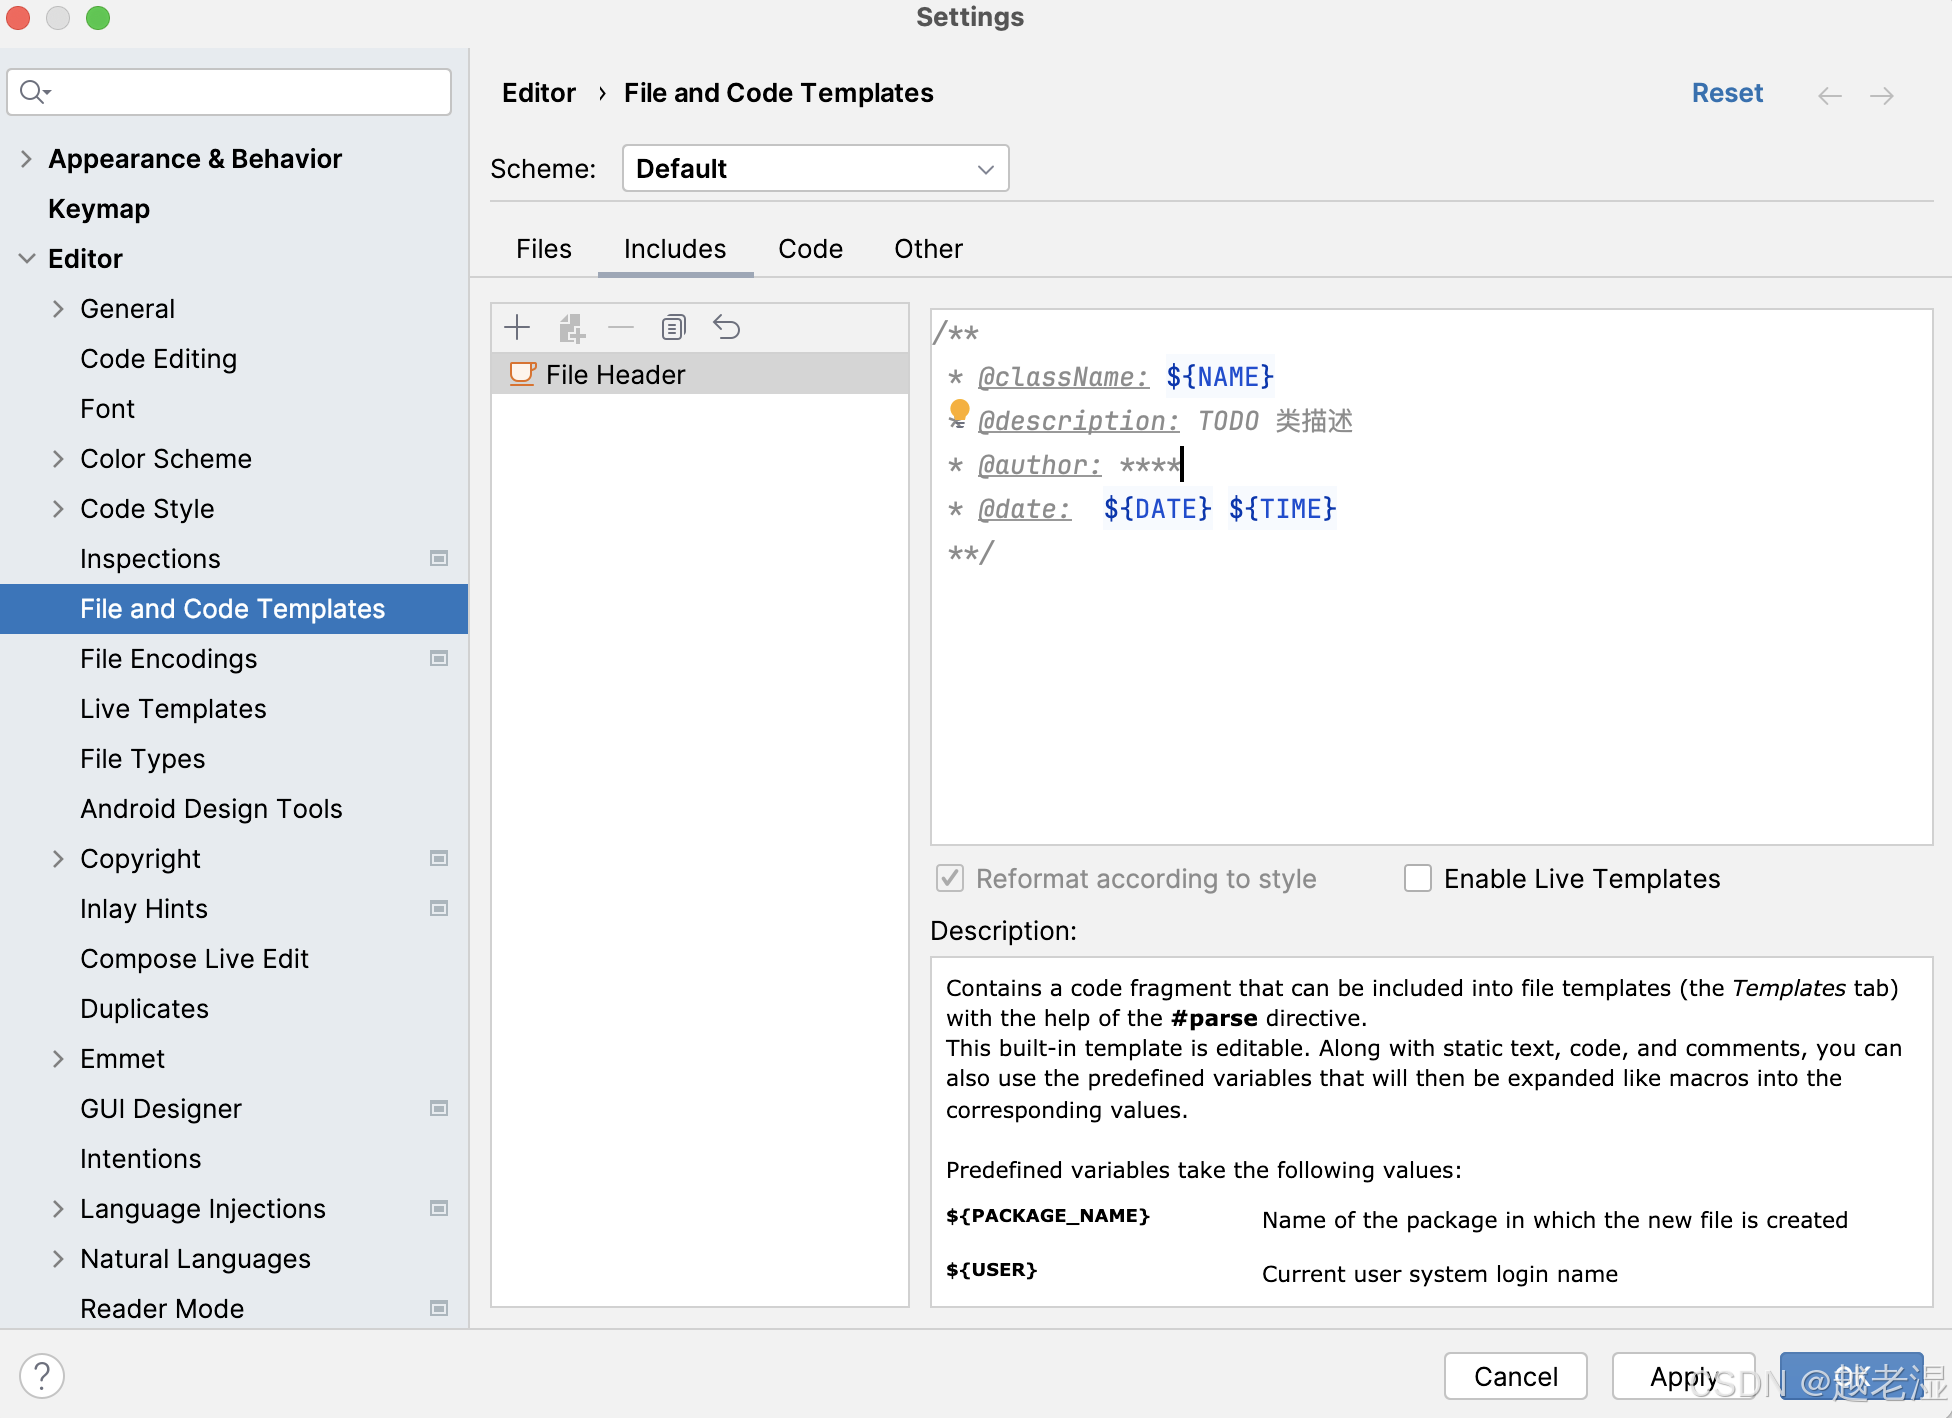
Task: Click the Create Template plus icon
Action: click(x=517, y=327)
